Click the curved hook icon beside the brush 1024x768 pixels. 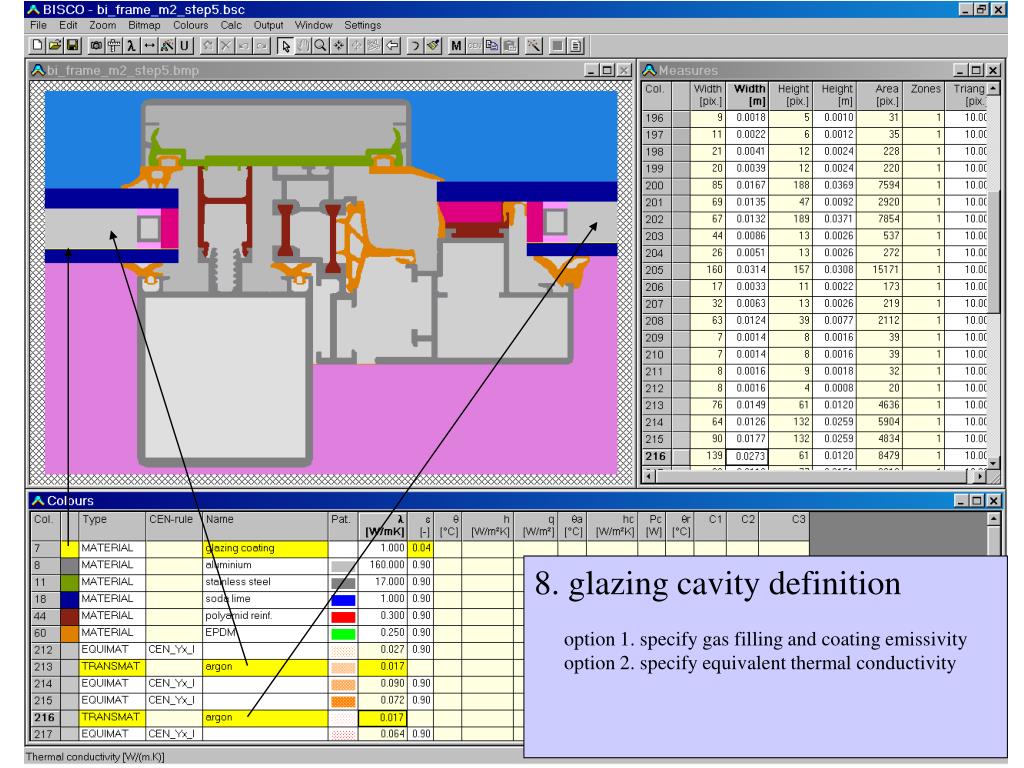pyautogui.click(x=415, y=46)
